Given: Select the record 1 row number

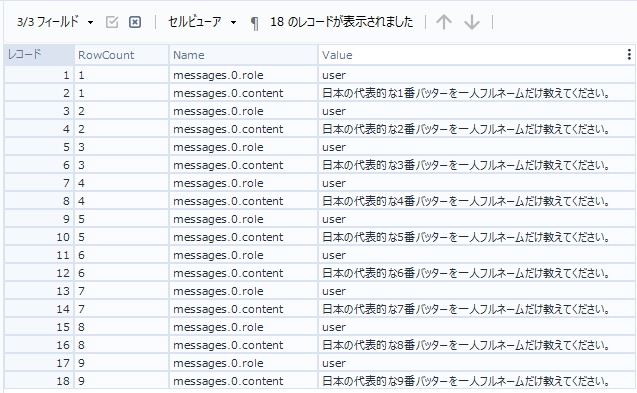Looking at the screenshot, I should click(x=39, y=75).
